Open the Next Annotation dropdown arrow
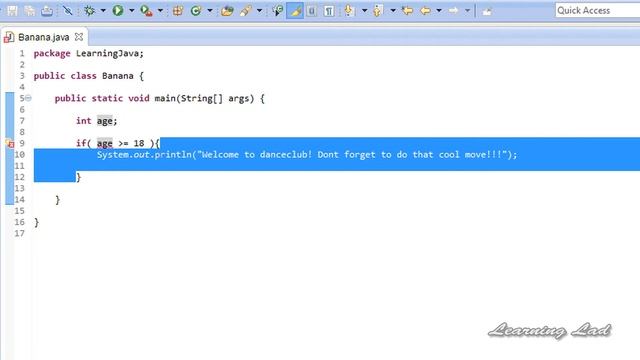Image resolution: width=640 pixels, height=360 pixels. (x=364, y=11)
